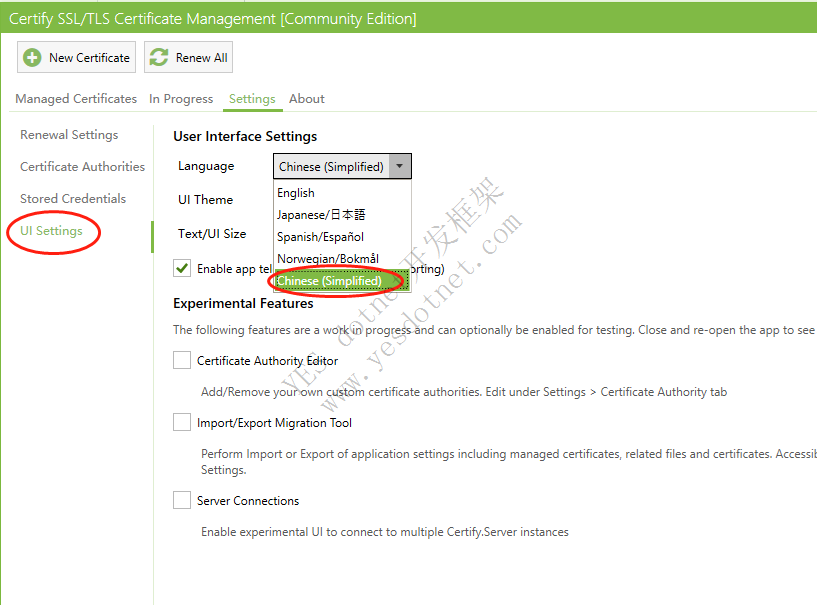
Task: Open the About tab
Action: [x=307, y=98]
